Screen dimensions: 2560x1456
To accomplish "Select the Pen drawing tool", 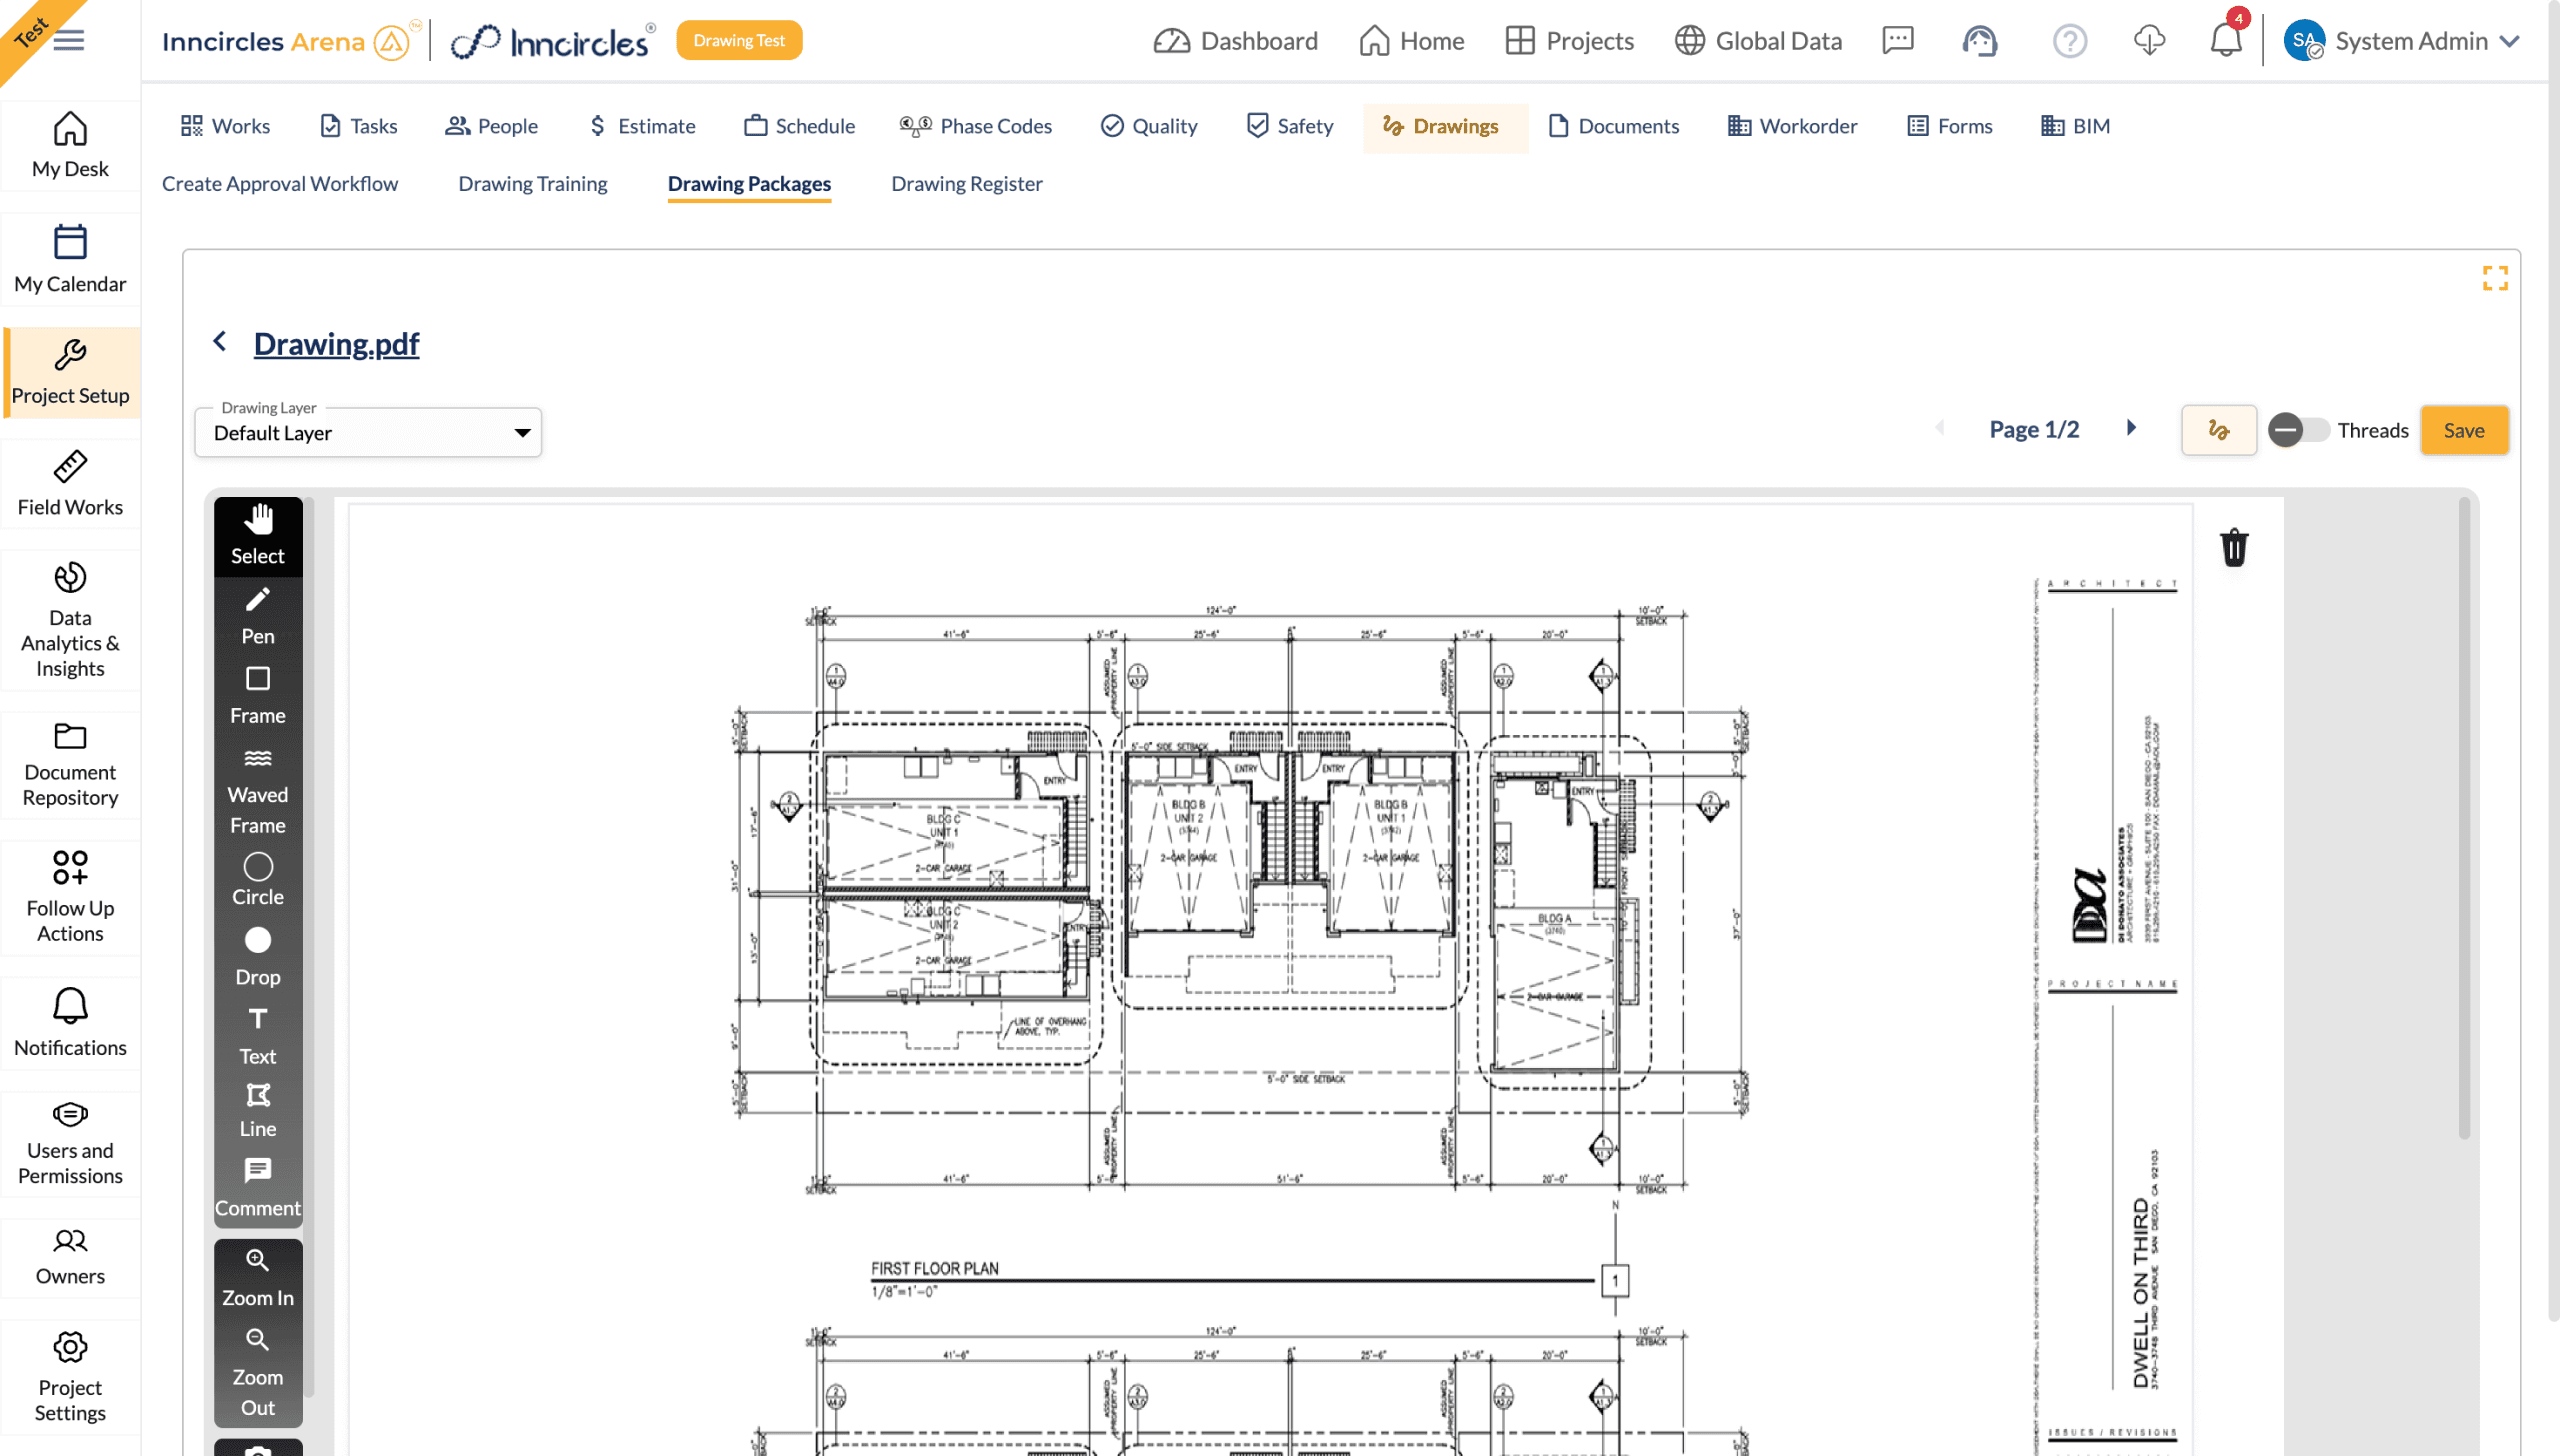I will [258, 616].
